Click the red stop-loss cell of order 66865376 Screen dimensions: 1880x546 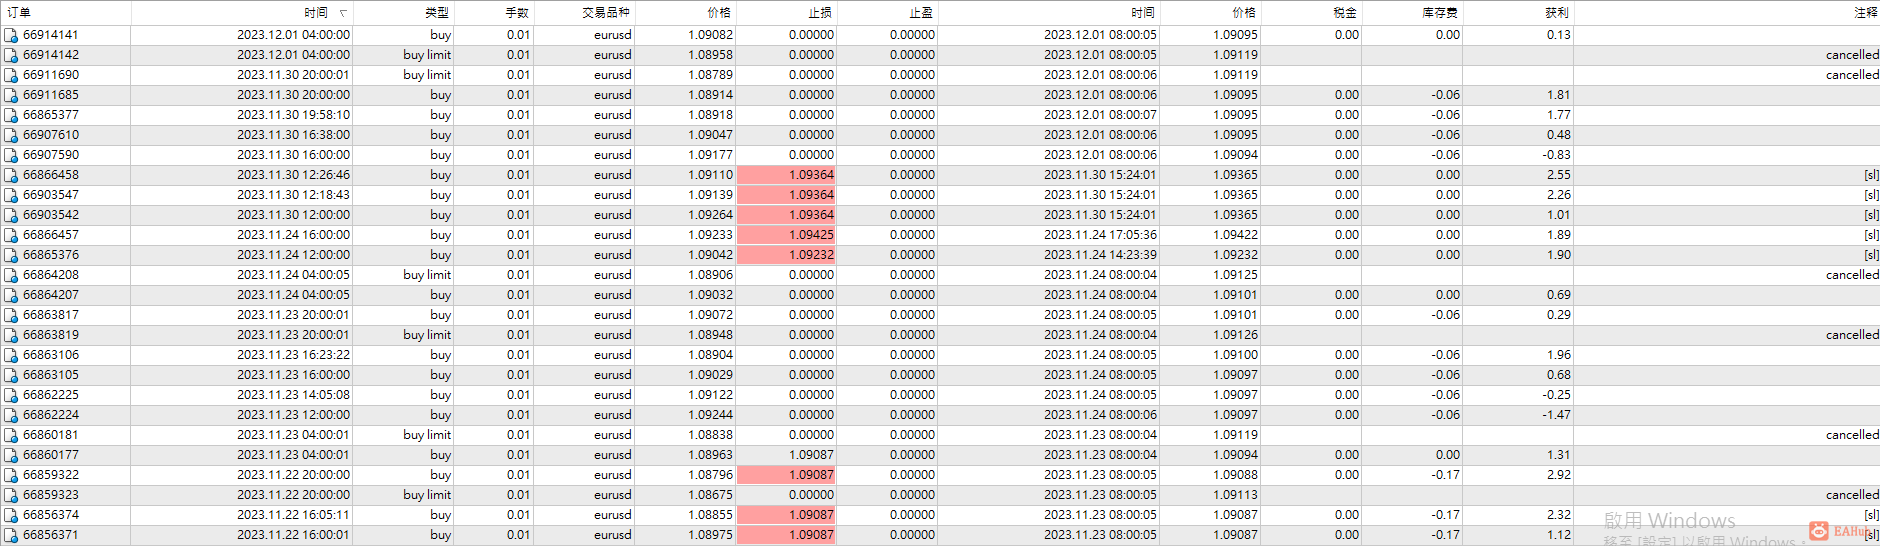pos(786,255)
